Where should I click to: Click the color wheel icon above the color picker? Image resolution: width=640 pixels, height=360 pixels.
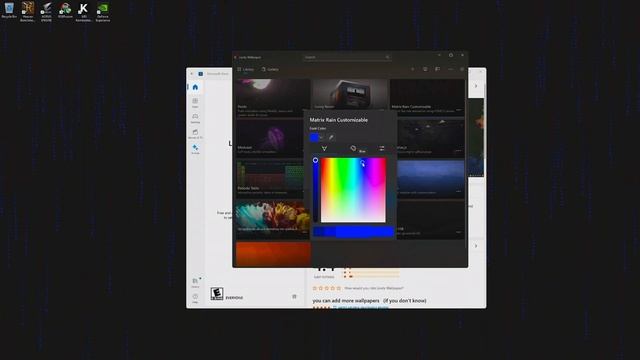(353, 148)
